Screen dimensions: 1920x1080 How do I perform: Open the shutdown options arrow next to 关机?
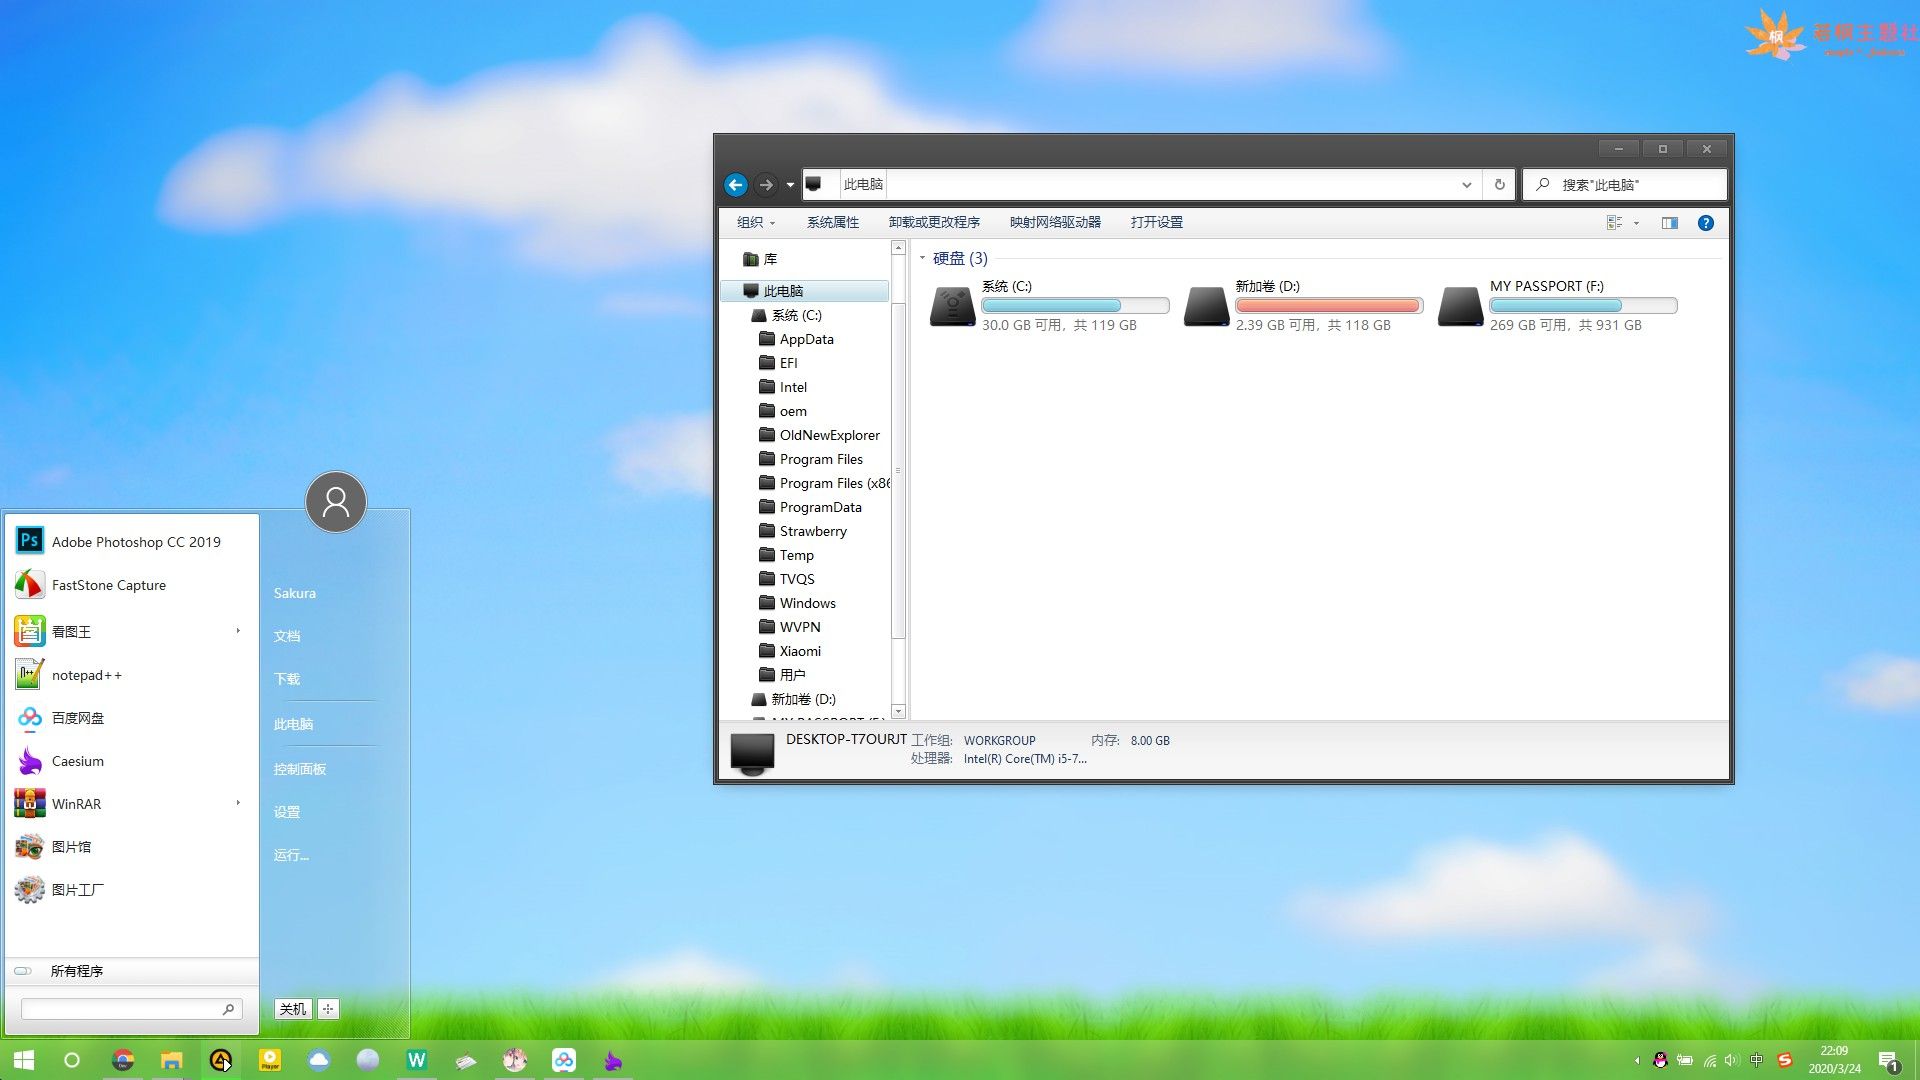(x=328, y=1009)
